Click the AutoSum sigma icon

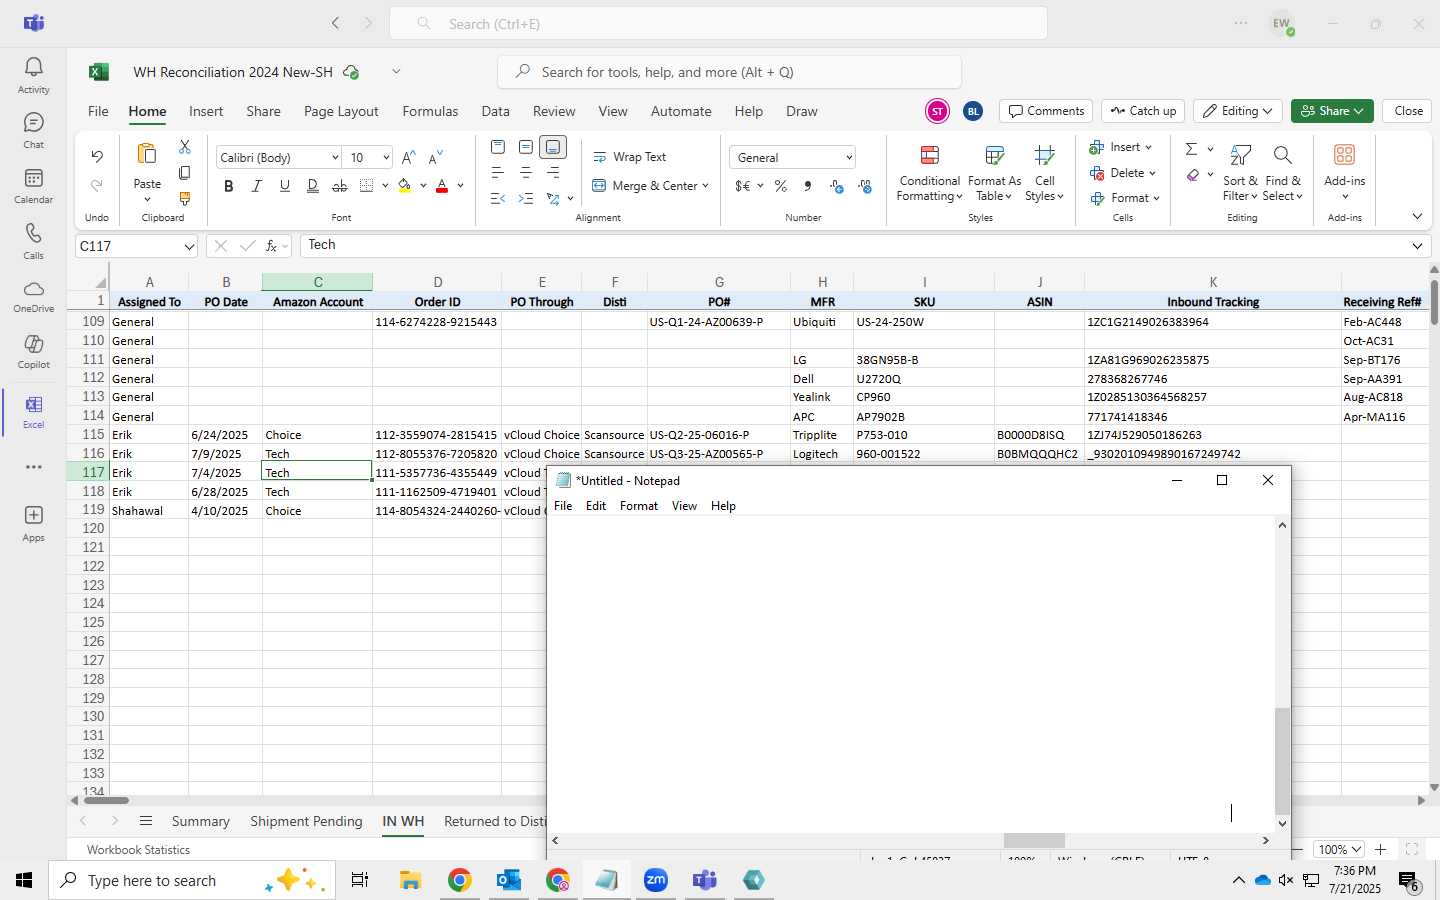click(1191, 149)
